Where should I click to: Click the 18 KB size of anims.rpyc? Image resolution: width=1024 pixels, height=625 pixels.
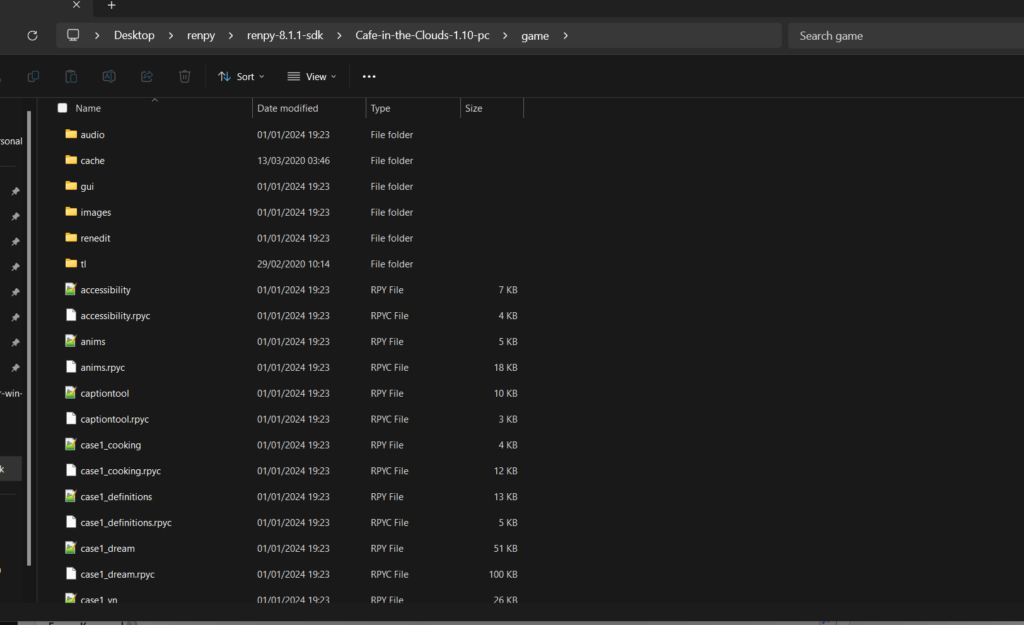click(505, 368)
